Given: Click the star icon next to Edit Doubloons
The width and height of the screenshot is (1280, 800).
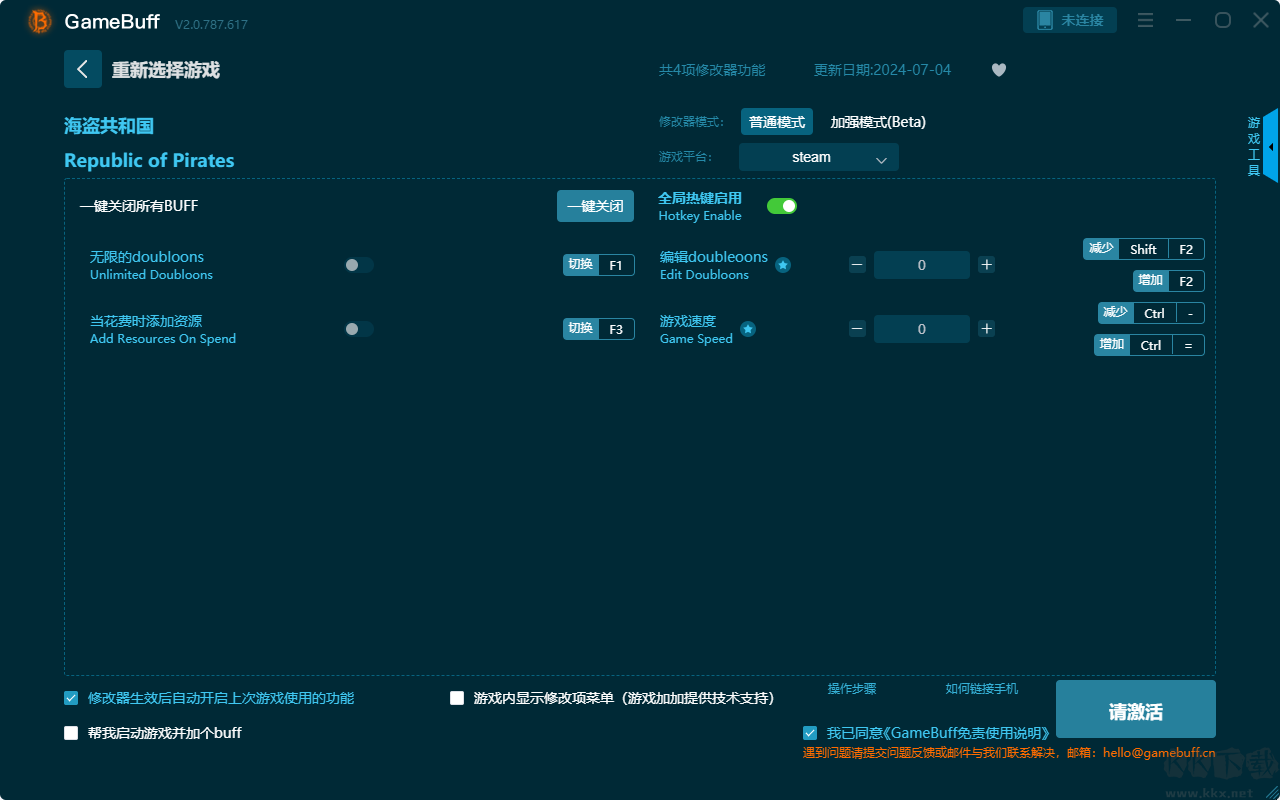Looking at the screenshot, I should point(783,265).
